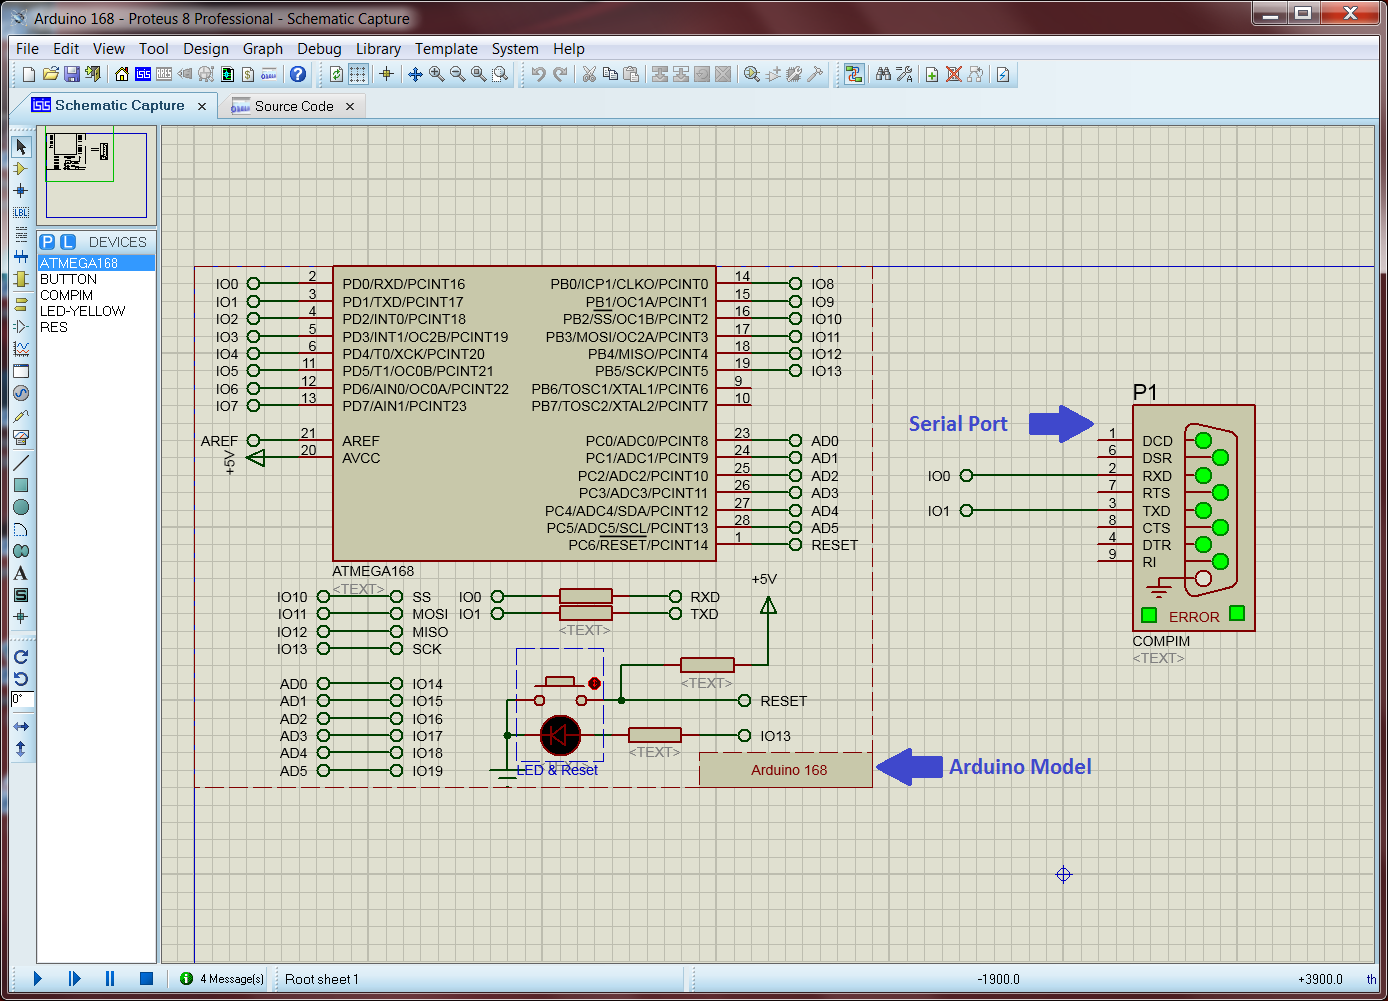
Task: Select COMPIM in the devices list
Action: click(96, 295)
